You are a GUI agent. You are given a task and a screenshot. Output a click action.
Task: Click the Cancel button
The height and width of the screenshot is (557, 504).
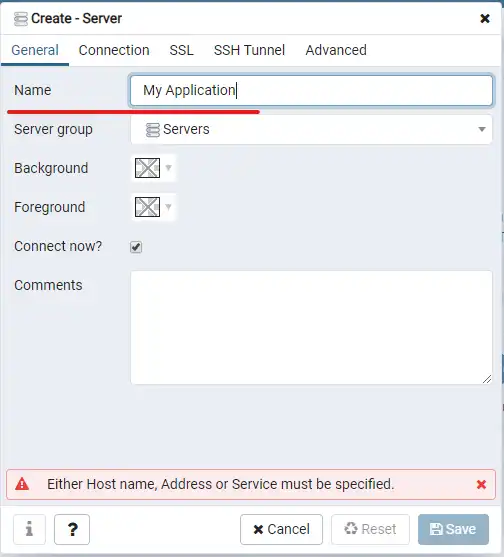(x=281, y=529)
